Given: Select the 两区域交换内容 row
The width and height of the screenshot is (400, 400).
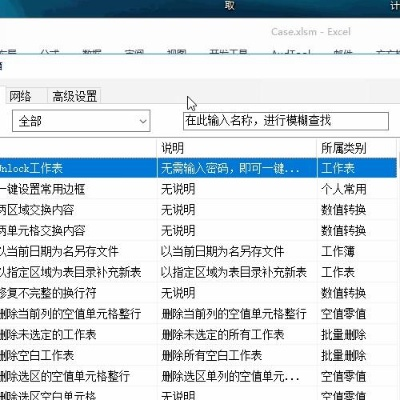Looking at the screenshot, I should [x=198, y=210].
